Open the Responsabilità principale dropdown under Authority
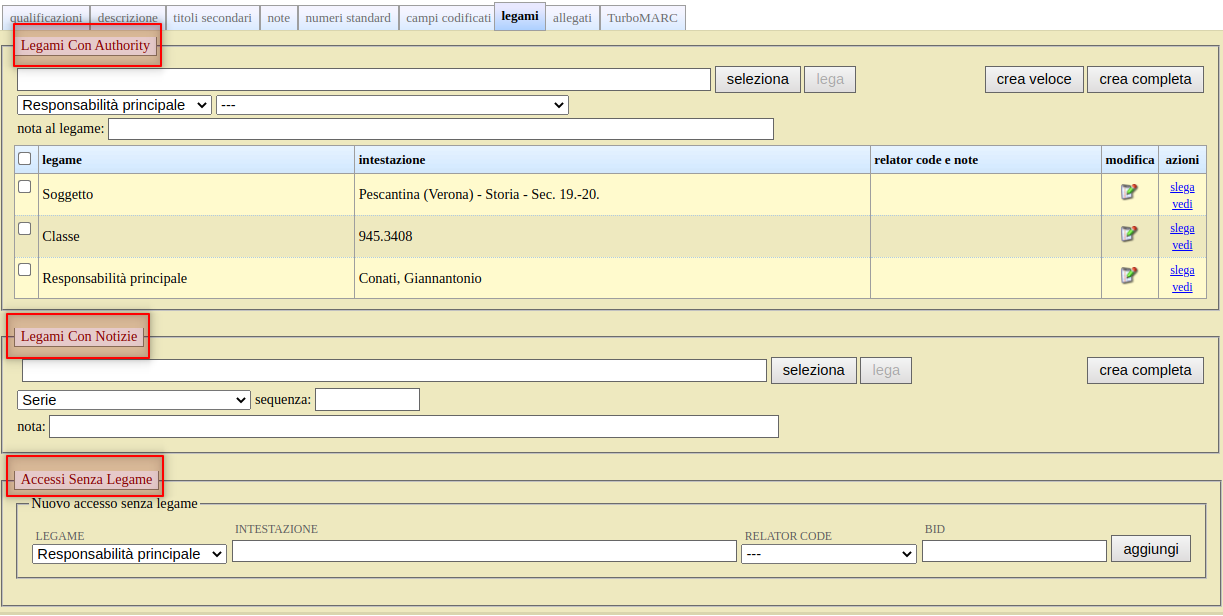1223x616 pixels. tap(114, 105)
